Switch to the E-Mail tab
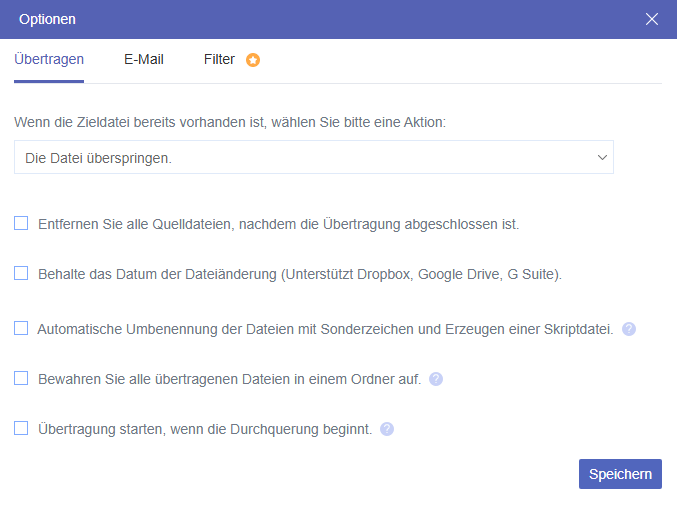 144,59
